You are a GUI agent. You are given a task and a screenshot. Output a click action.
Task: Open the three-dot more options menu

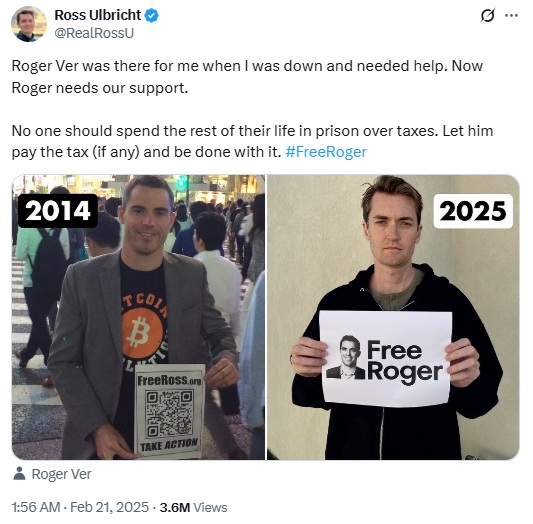pyautogui.click(x=512, y=15)
